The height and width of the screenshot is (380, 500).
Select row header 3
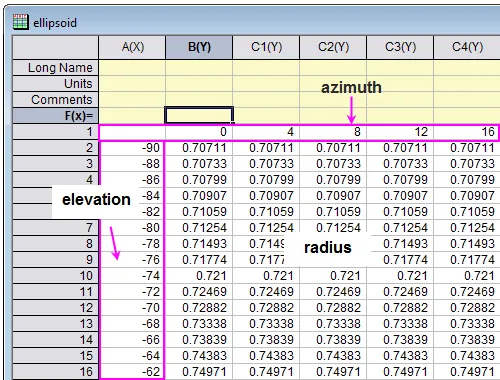[56, 164]
